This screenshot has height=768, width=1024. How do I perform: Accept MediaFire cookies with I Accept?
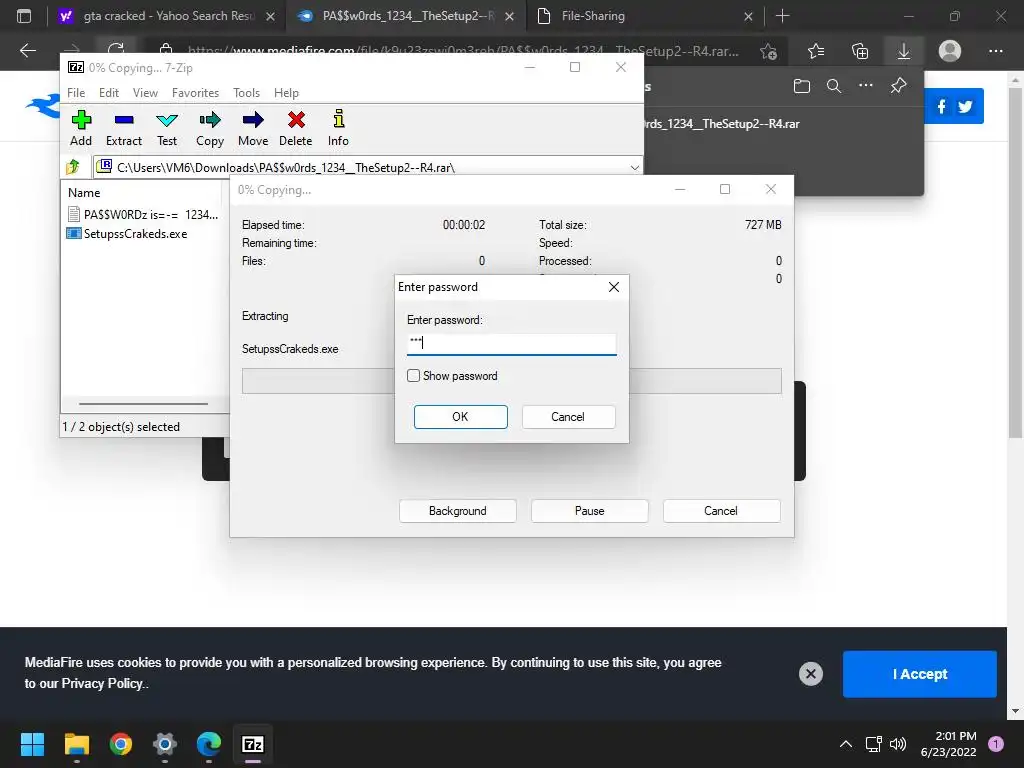pyautogui.click(x=920, y=674)
